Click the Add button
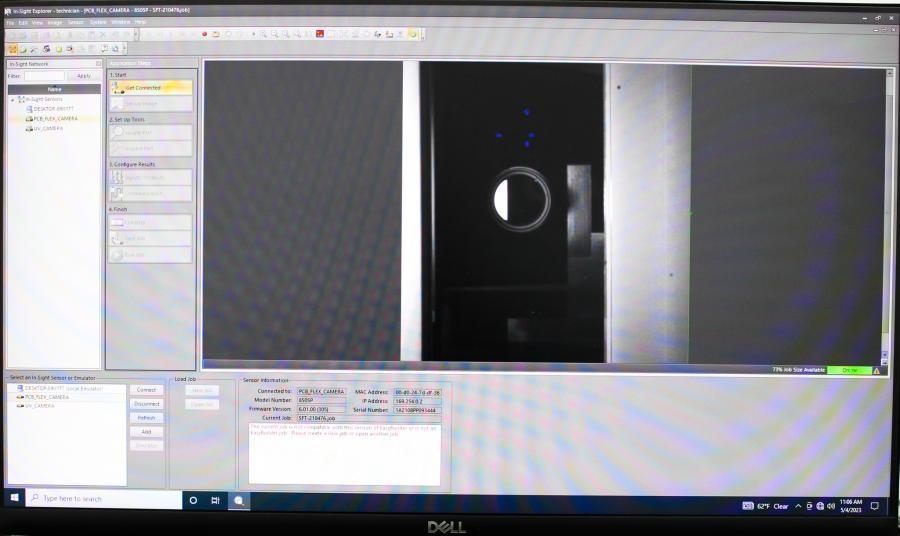 (146, 432)
